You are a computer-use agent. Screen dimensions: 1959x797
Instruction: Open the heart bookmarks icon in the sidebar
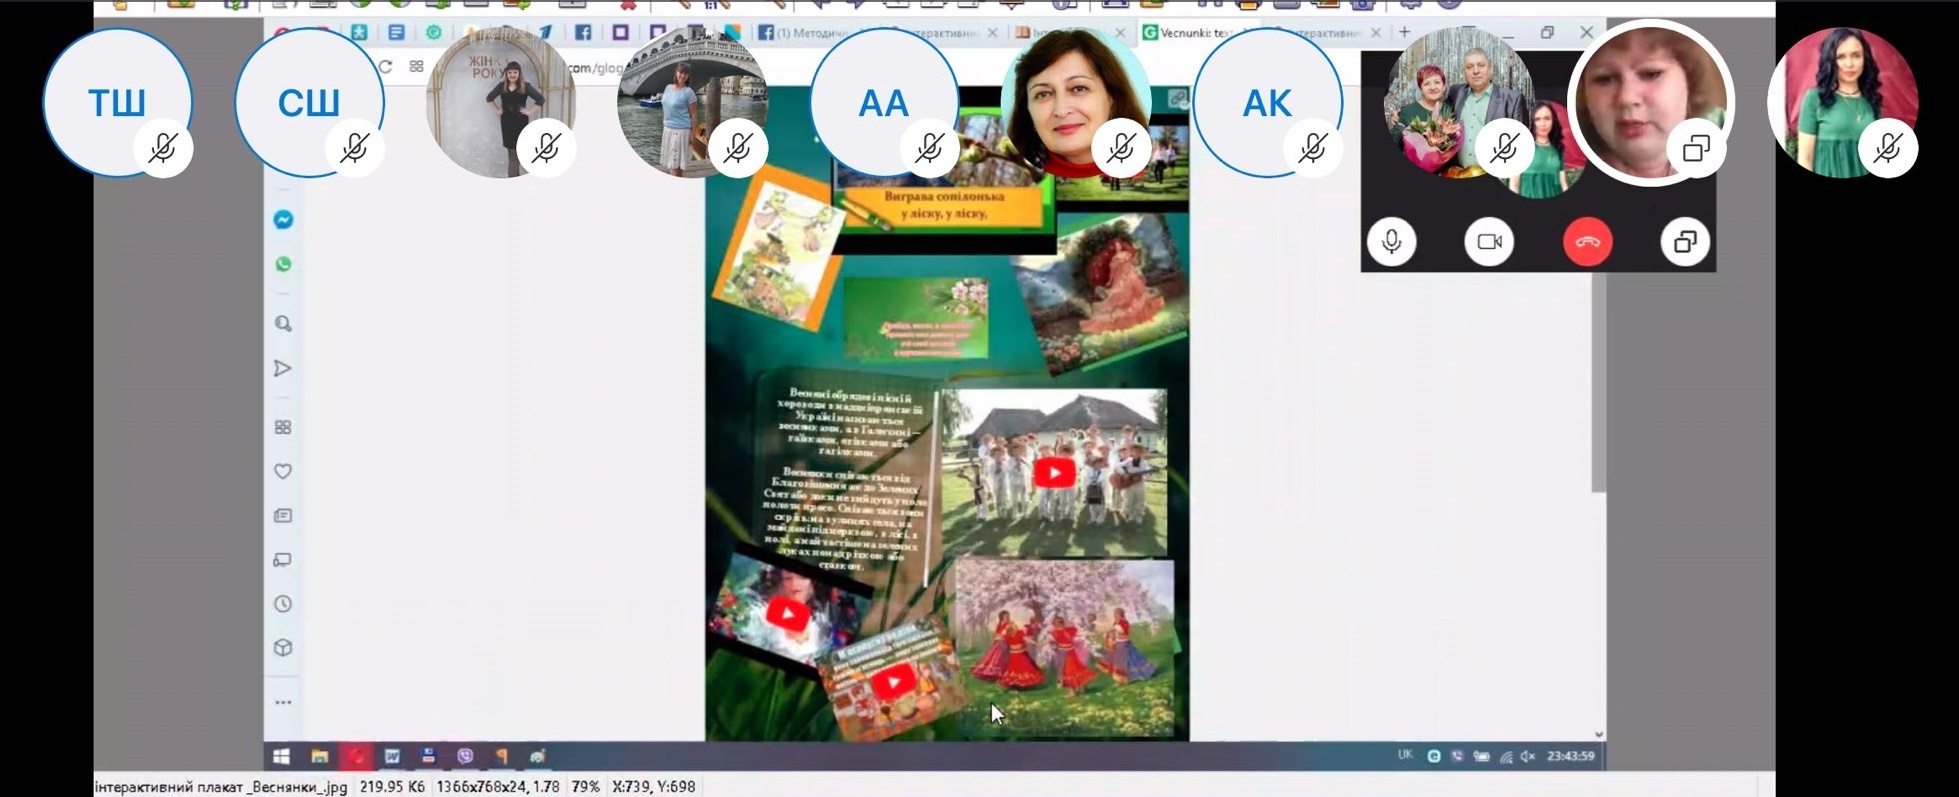(283, 471)
